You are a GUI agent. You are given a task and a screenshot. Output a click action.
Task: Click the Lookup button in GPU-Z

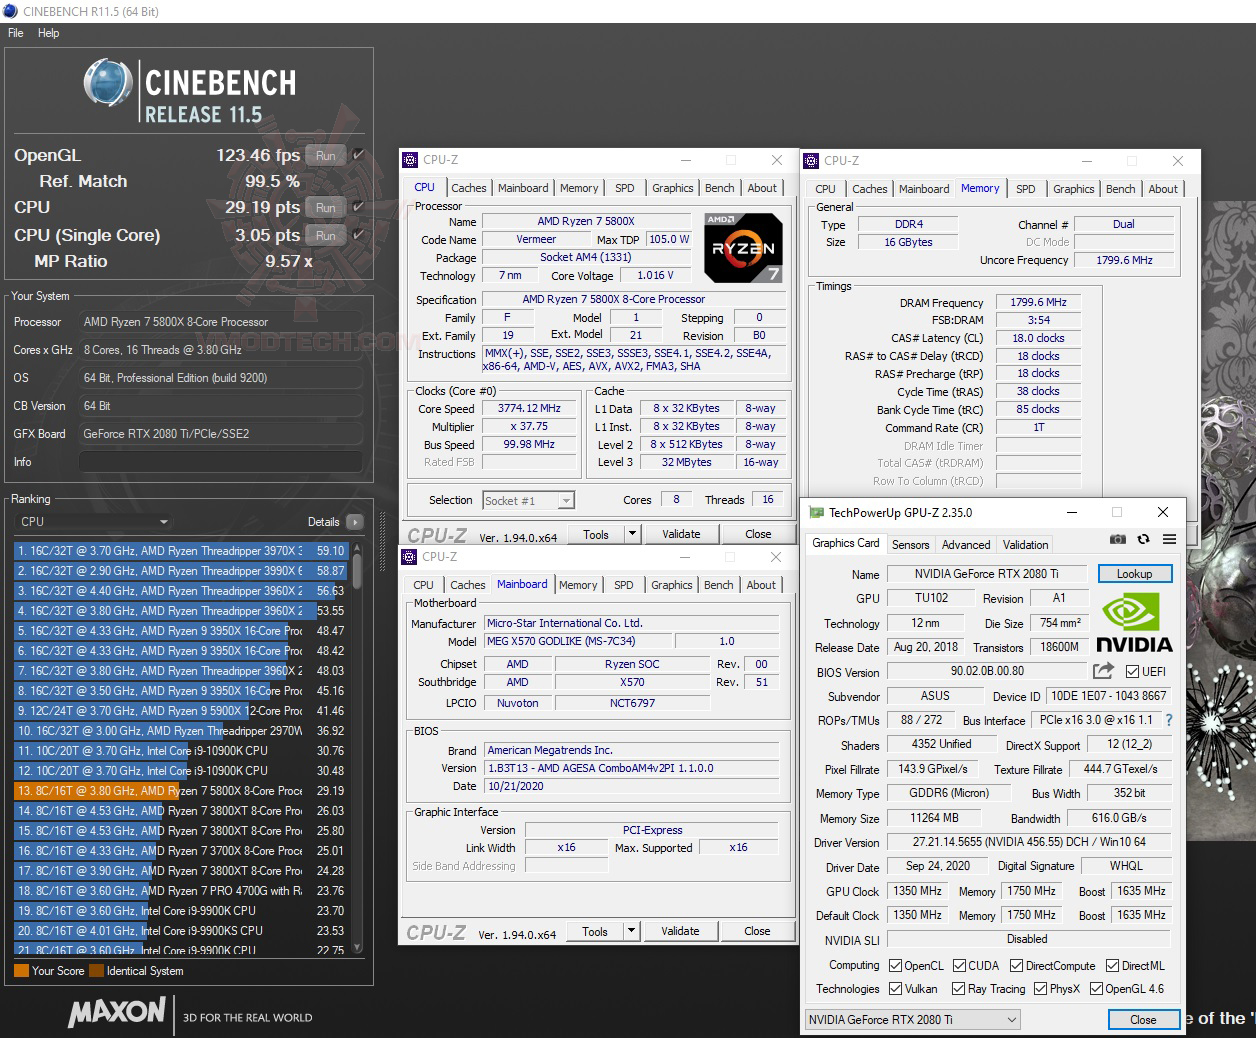coord(1134,574)
